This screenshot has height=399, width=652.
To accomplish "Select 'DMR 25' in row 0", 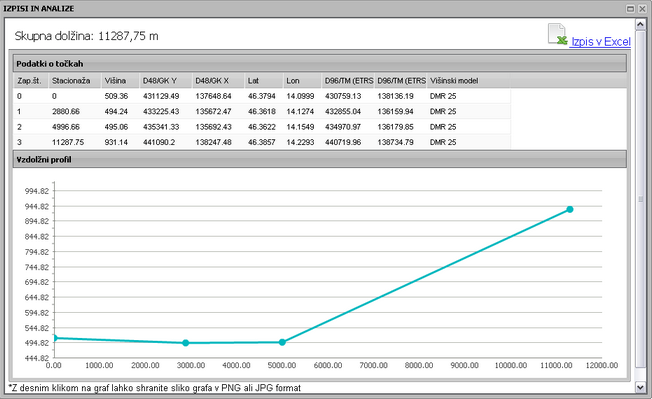I will 443,96.
